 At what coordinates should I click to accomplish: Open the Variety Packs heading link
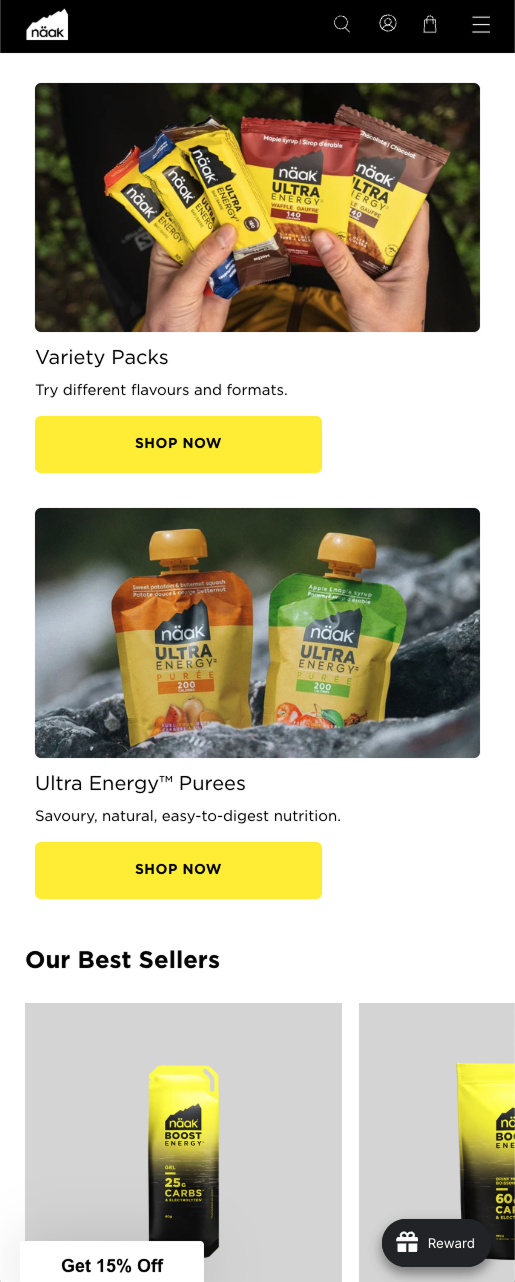(x=102, y=357)
